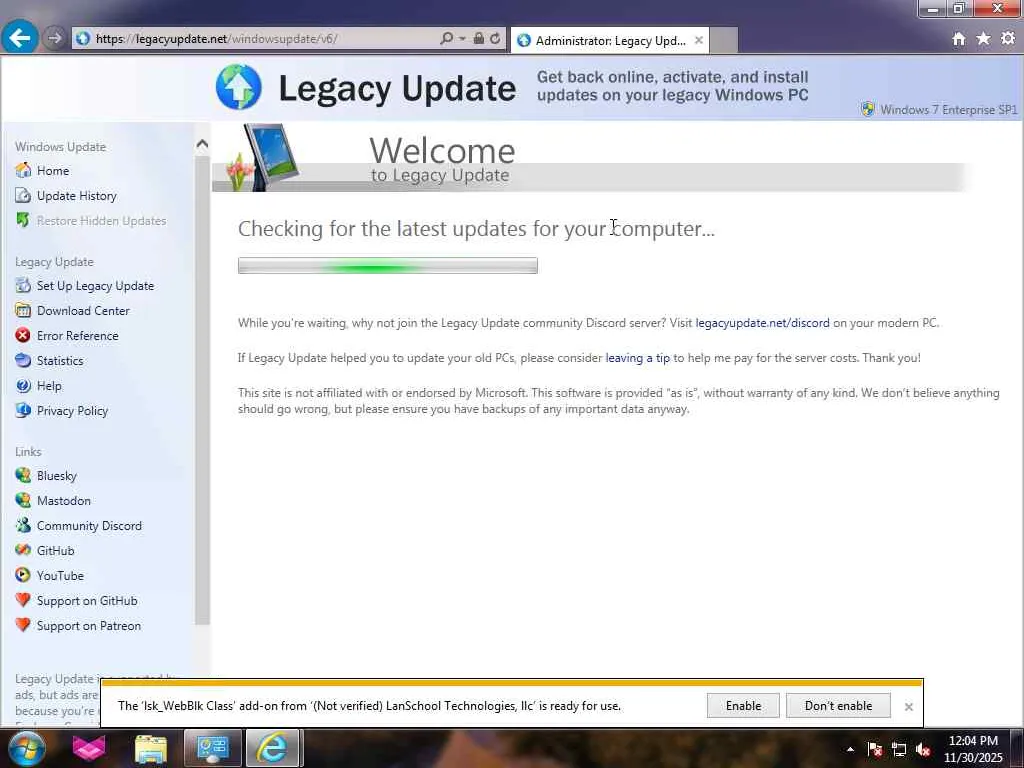Collapse the sidebar with the up chevron
The width and height of the screenshot is (1024, 768).
(x=202, y=144)
